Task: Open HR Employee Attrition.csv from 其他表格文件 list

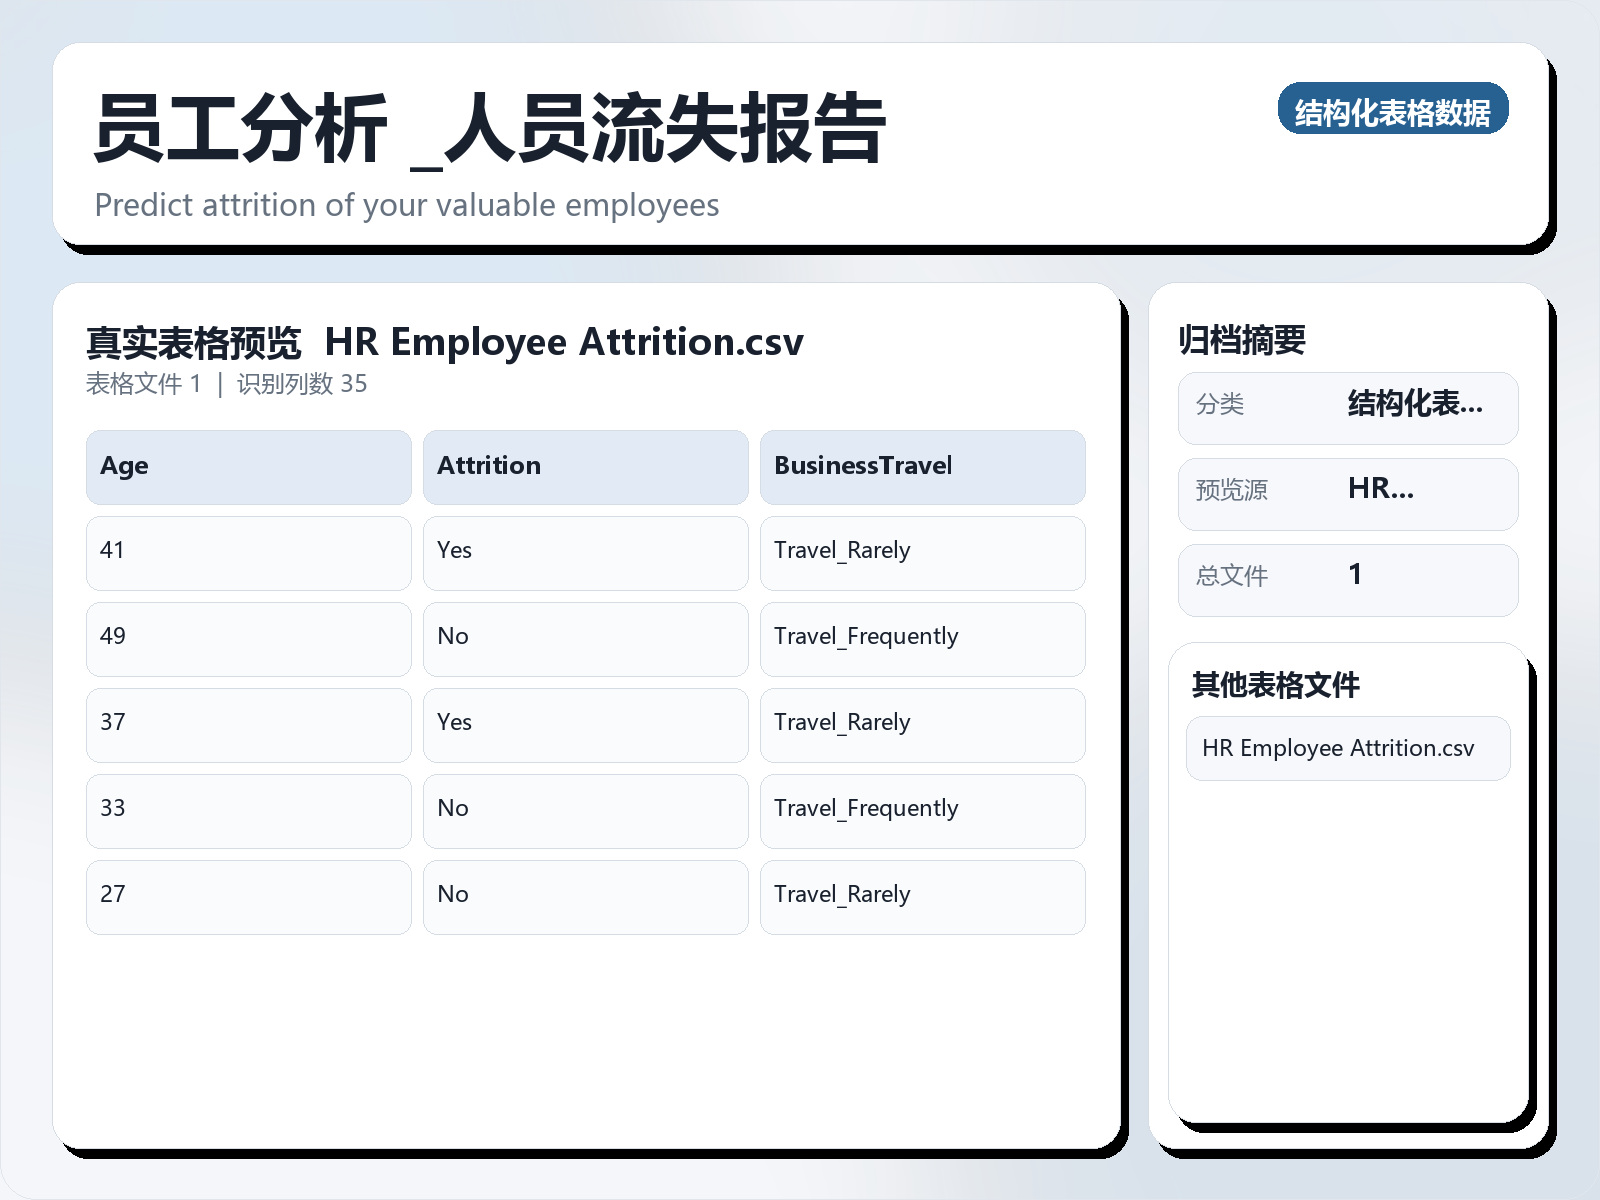Action: coord(1347,747)
